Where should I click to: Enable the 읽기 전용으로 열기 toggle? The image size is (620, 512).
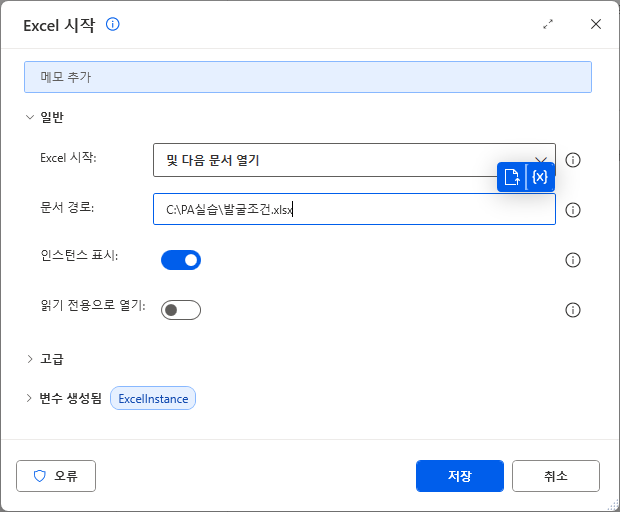coord(181,310)
